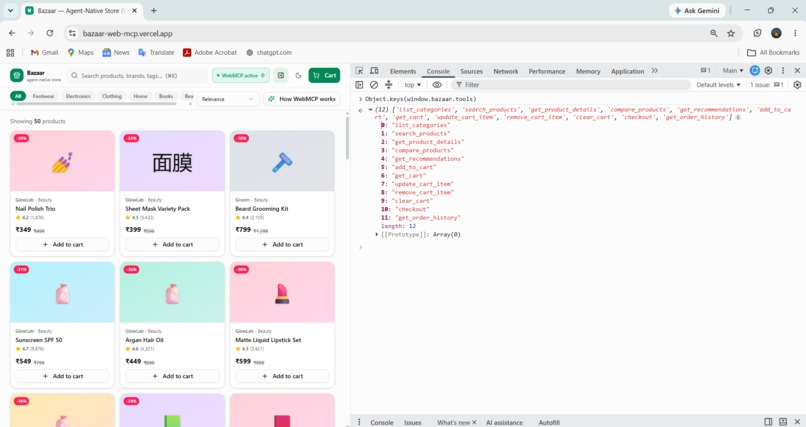
Task: Open the Chrome profile avatar
Action: [776, 33]
